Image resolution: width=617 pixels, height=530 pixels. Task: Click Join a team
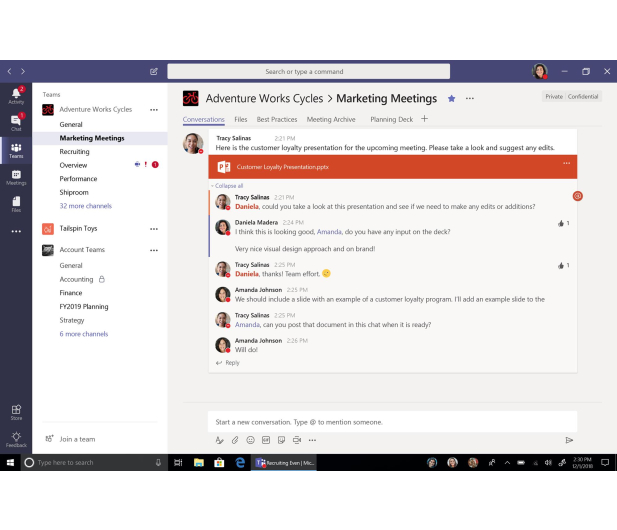70,439
